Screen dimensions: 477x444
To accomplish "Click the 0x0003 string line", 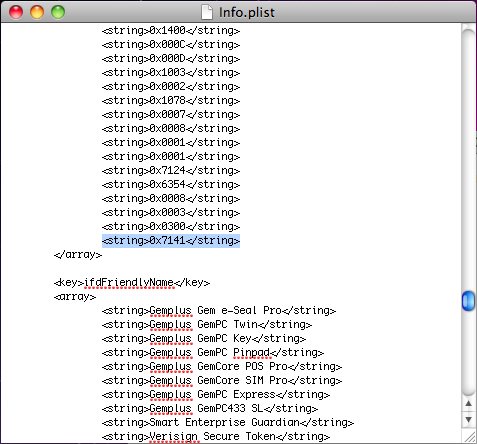I will (171, 213).
